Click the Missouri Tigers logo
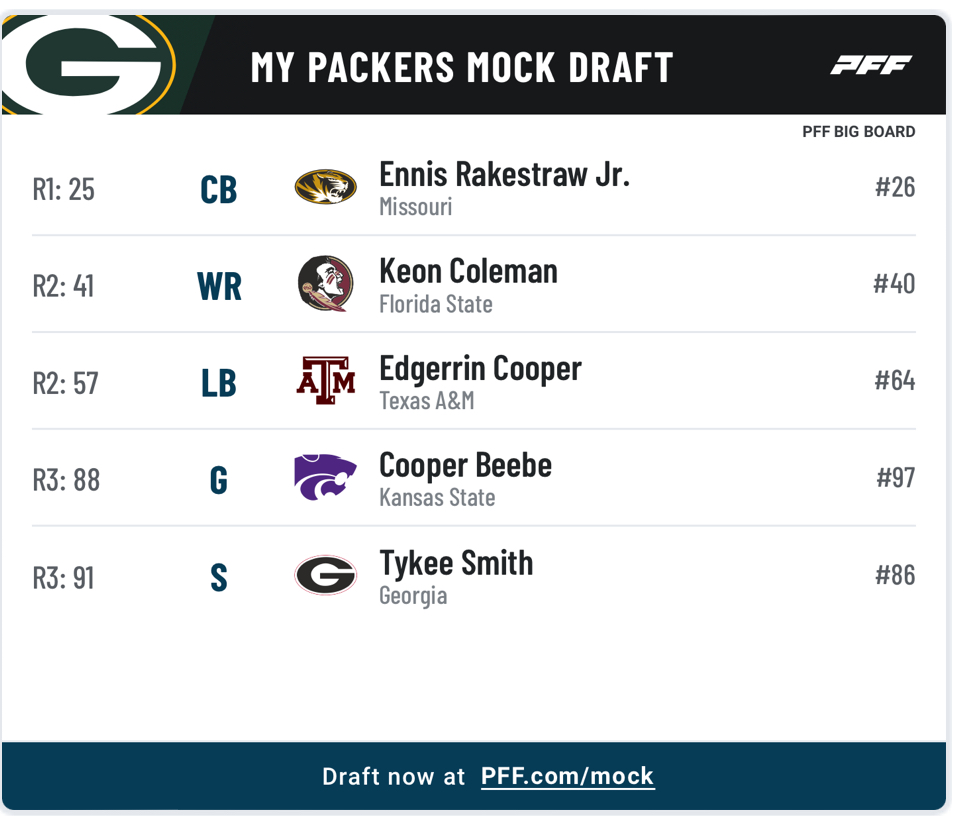 click(325, 187)
